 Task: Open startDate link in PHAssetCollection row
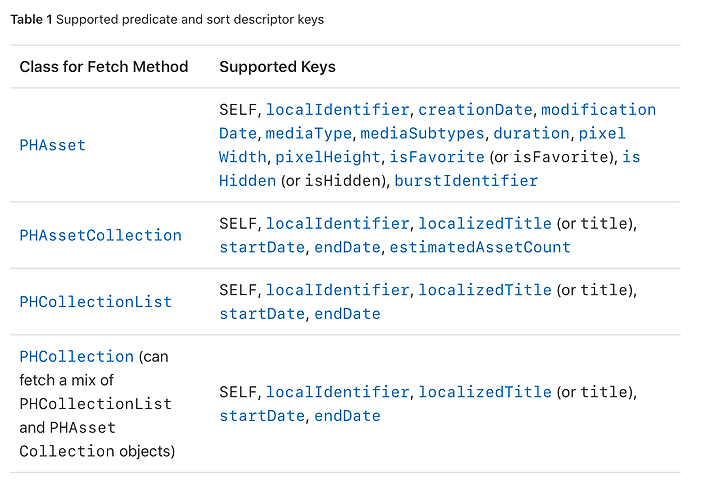click(262, 247)
